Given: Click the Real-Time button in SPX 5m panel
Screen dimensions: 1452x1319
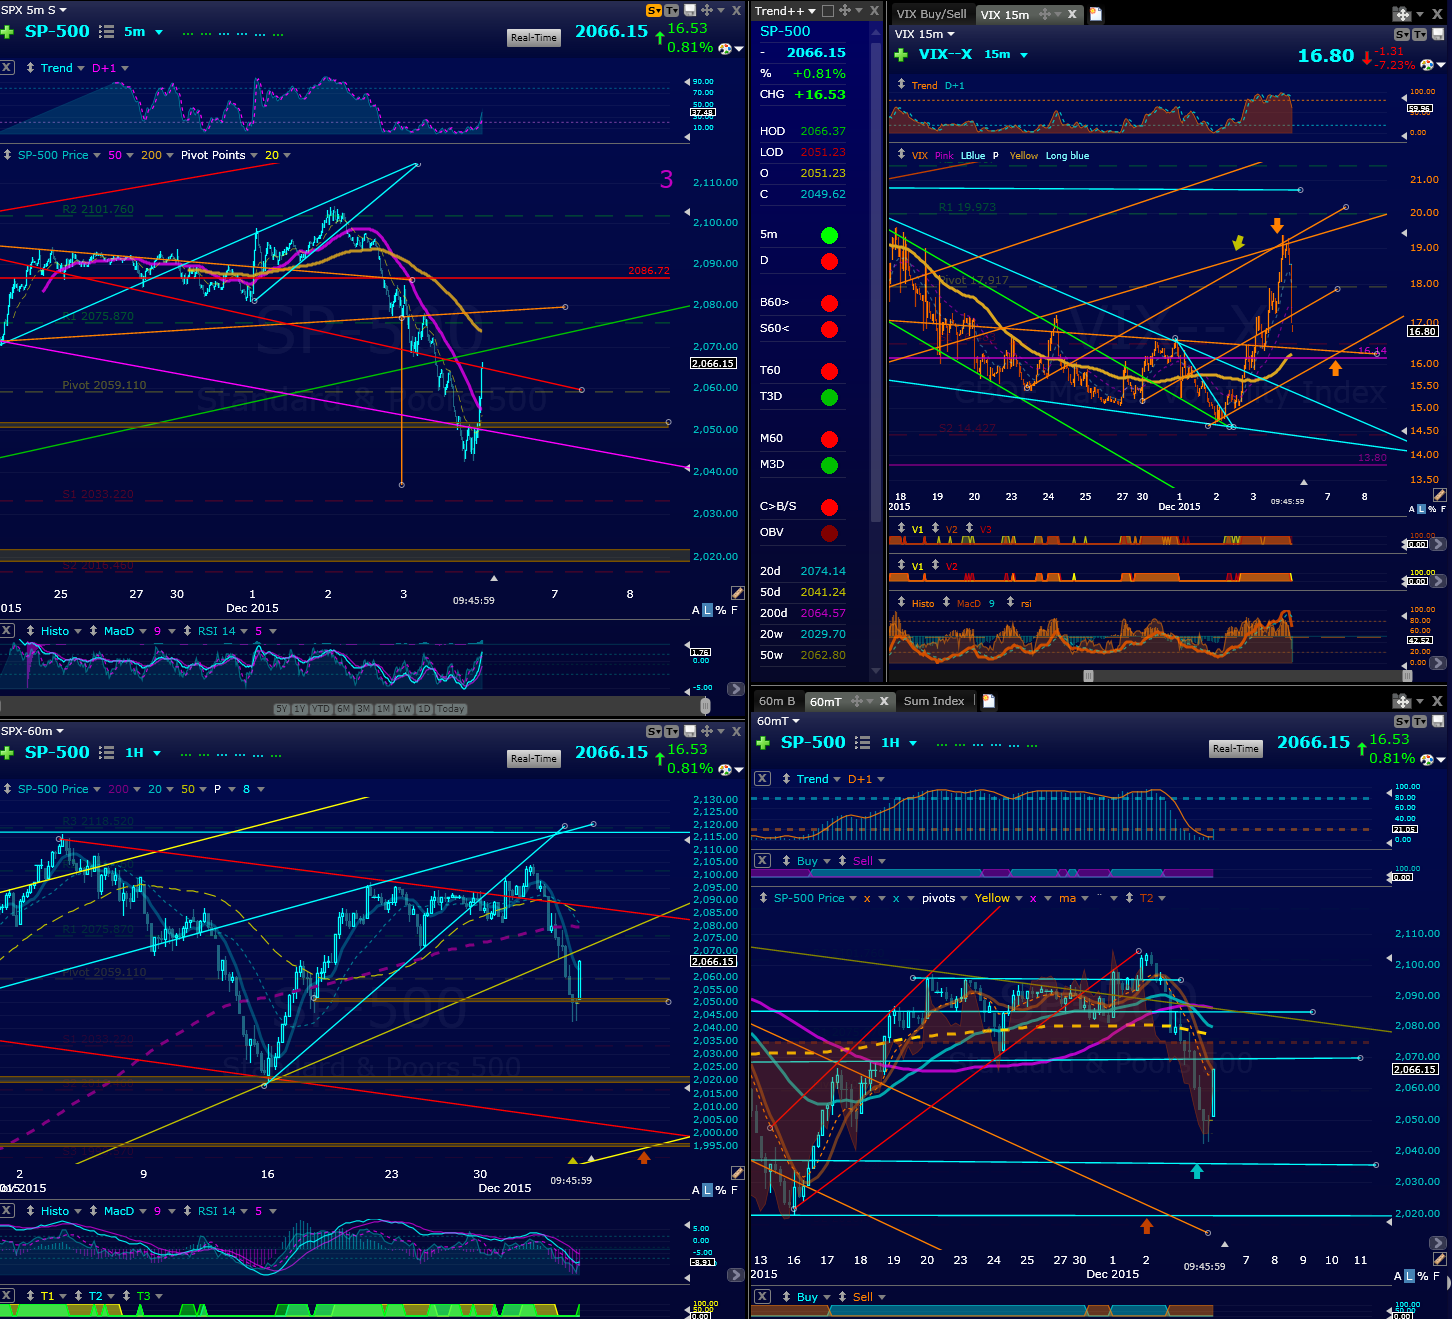Looking at the screenshot, I should (534, 38).
